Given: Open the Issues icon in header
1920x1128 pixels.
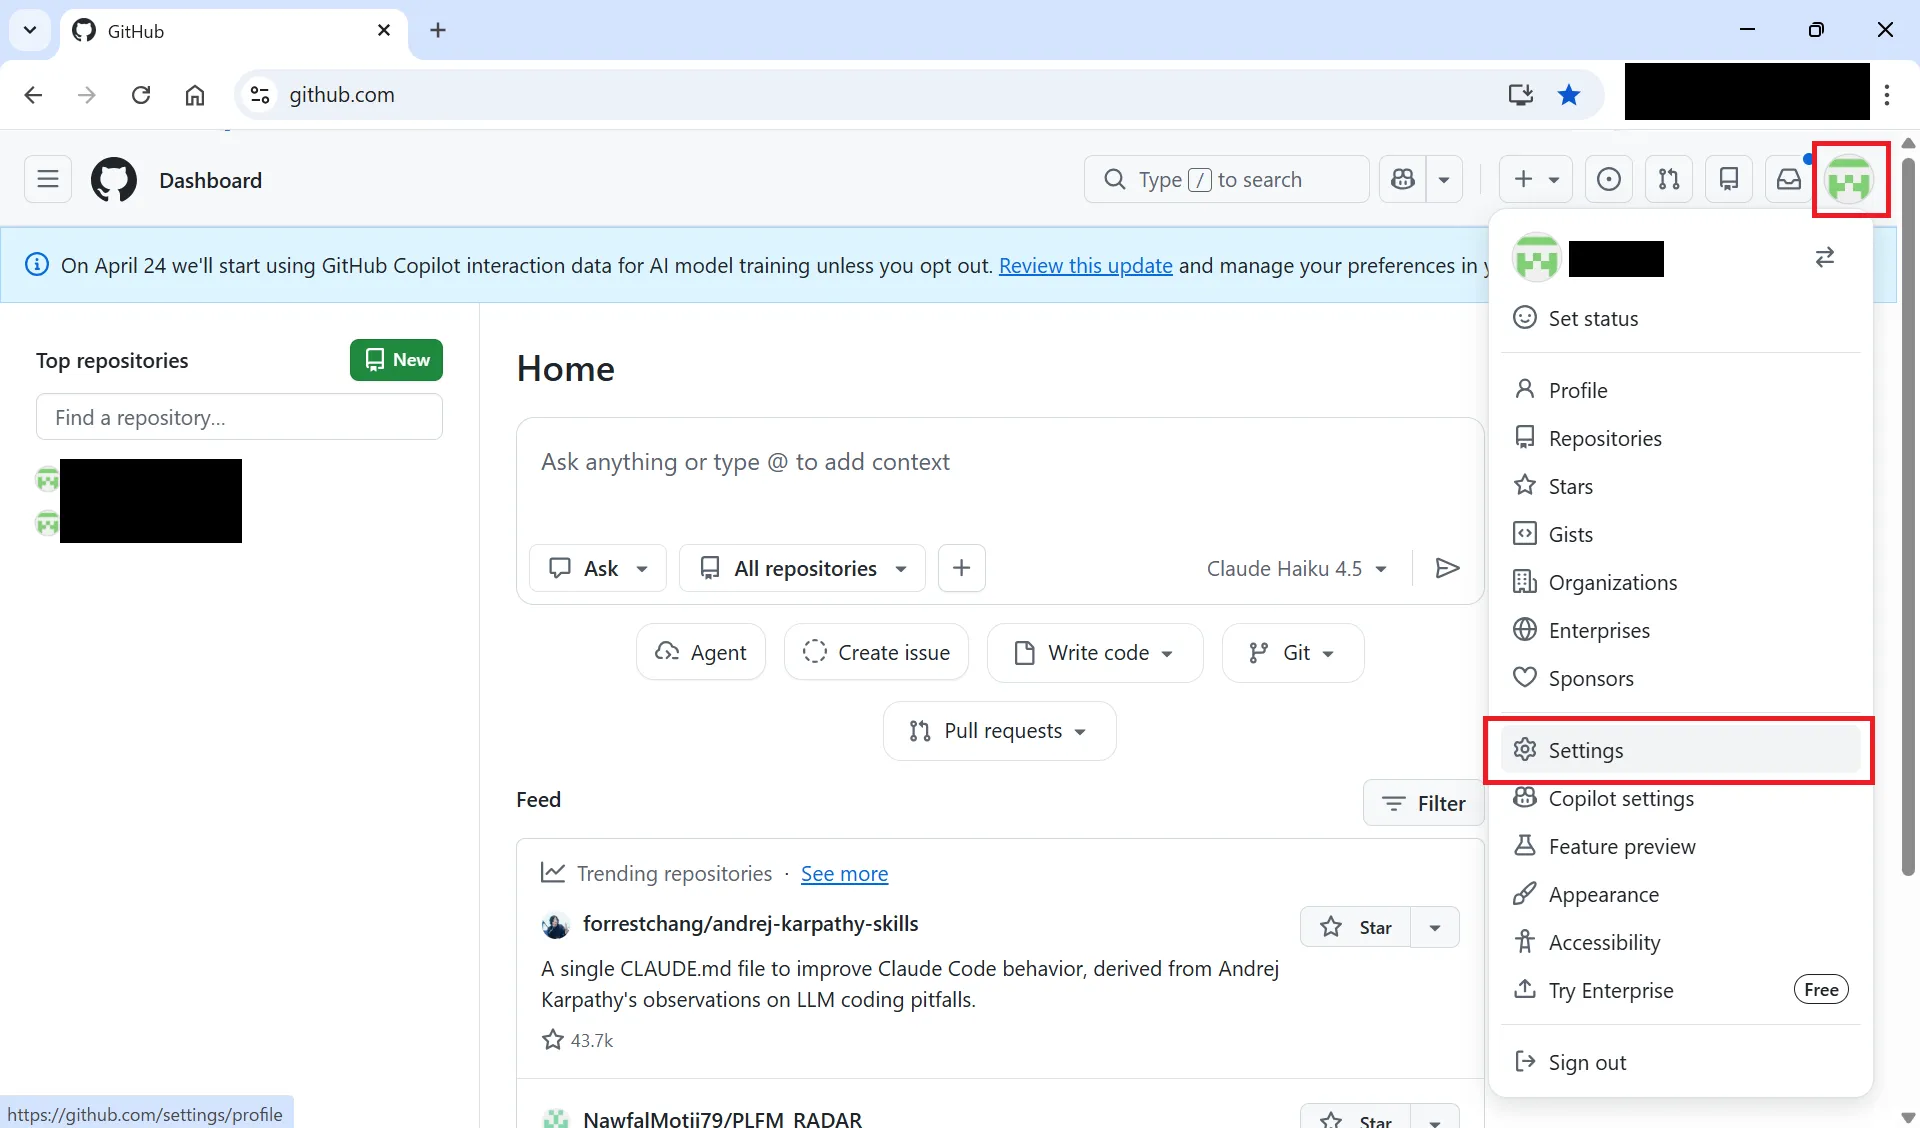Looking at the screenshot, I should (1608, 180).
